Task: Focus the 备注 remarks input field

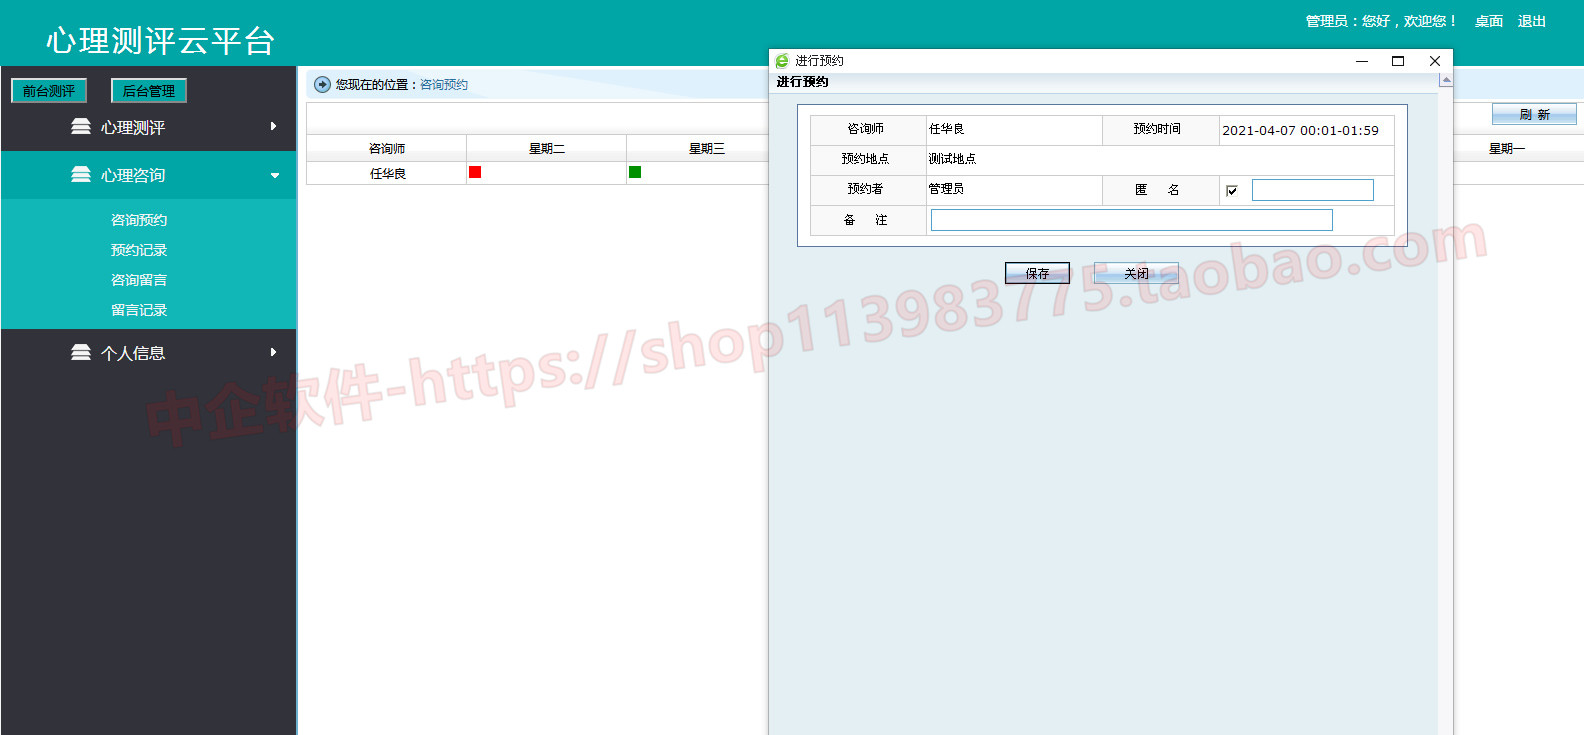Action: (1132, 220)
